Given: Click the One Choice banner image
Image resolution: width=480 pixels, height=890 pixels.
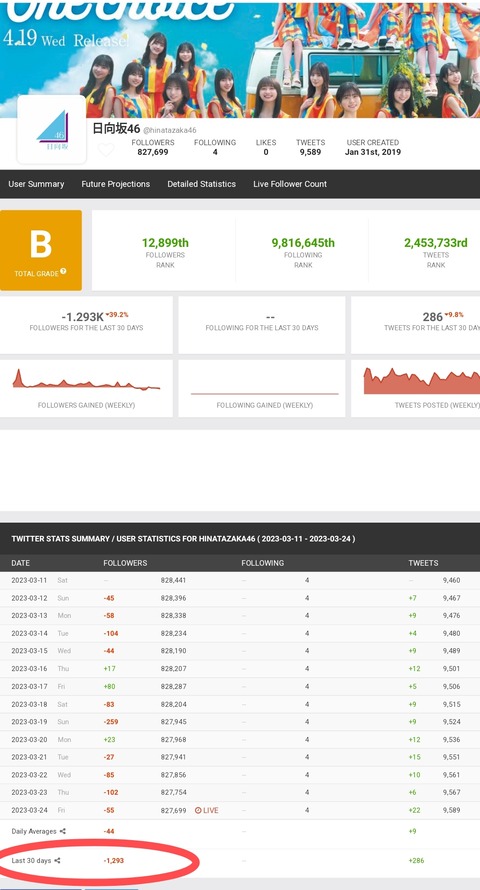Looking at the screenshot, I should coord(240,59).
